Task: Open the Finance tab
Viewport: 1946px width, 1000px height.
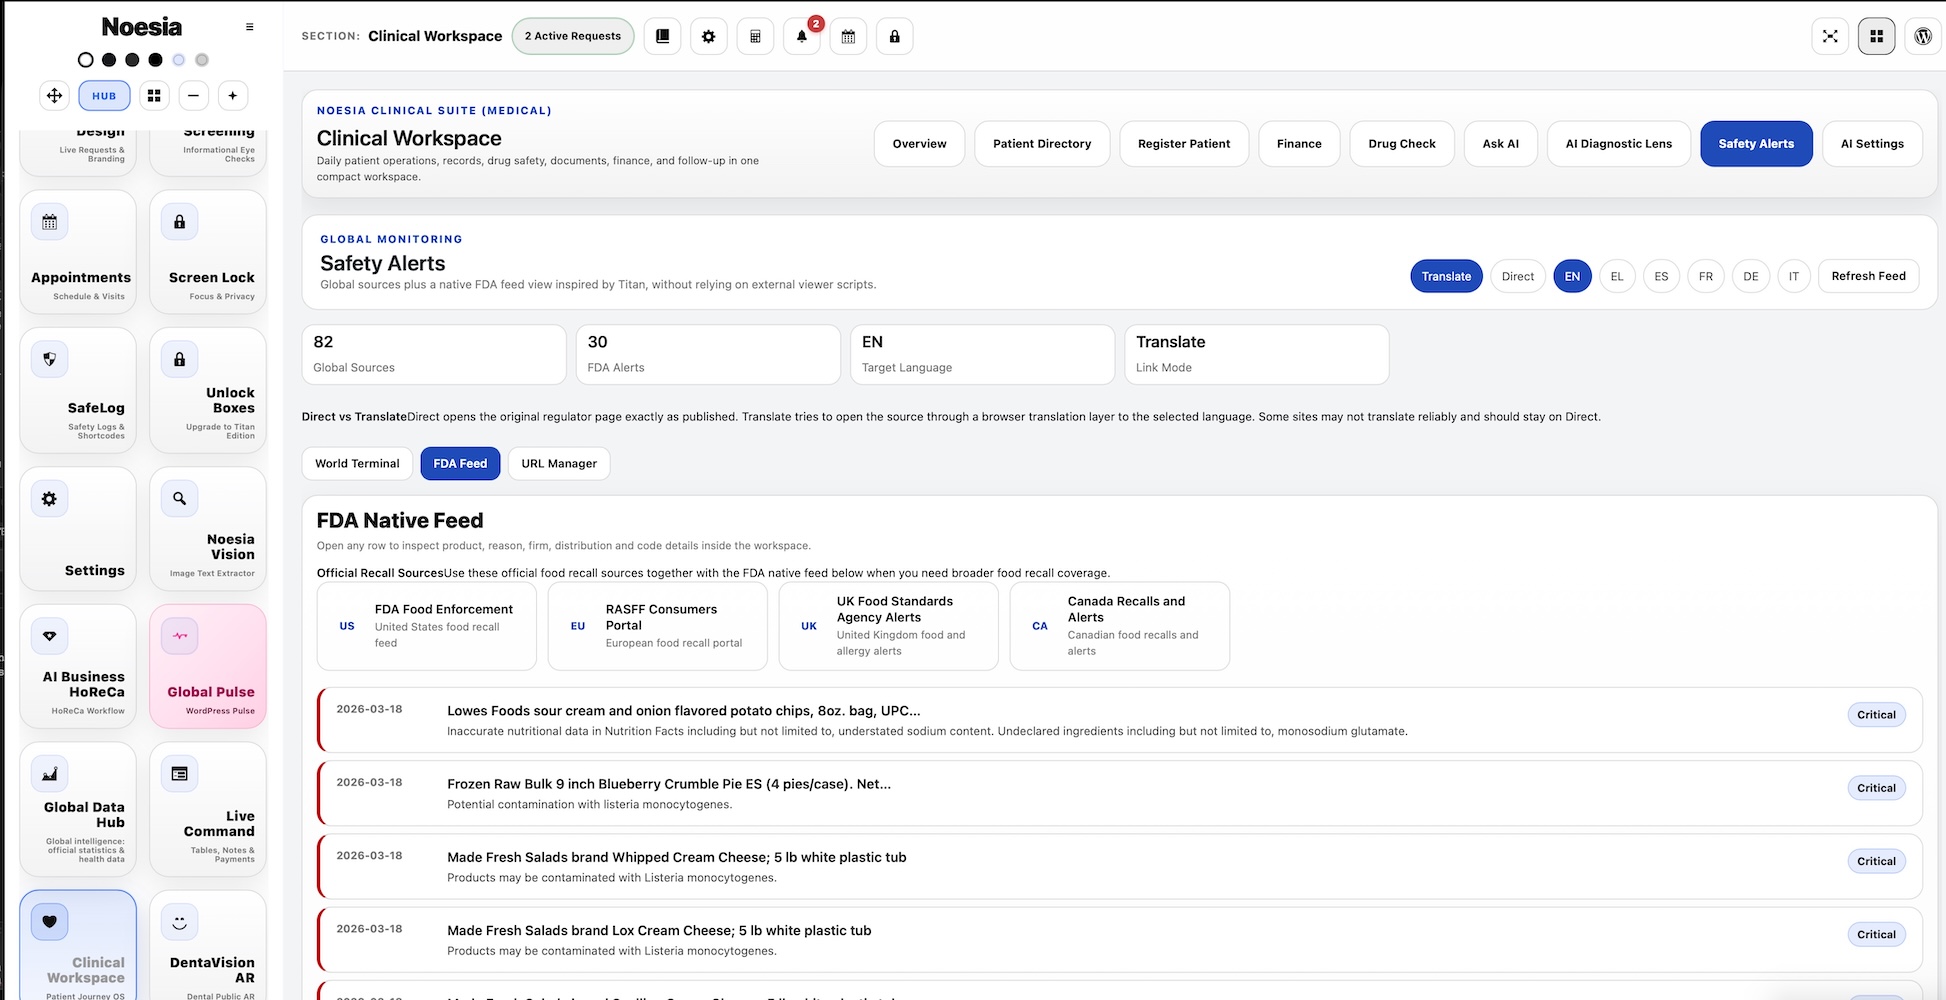Action: (1299, 144)
